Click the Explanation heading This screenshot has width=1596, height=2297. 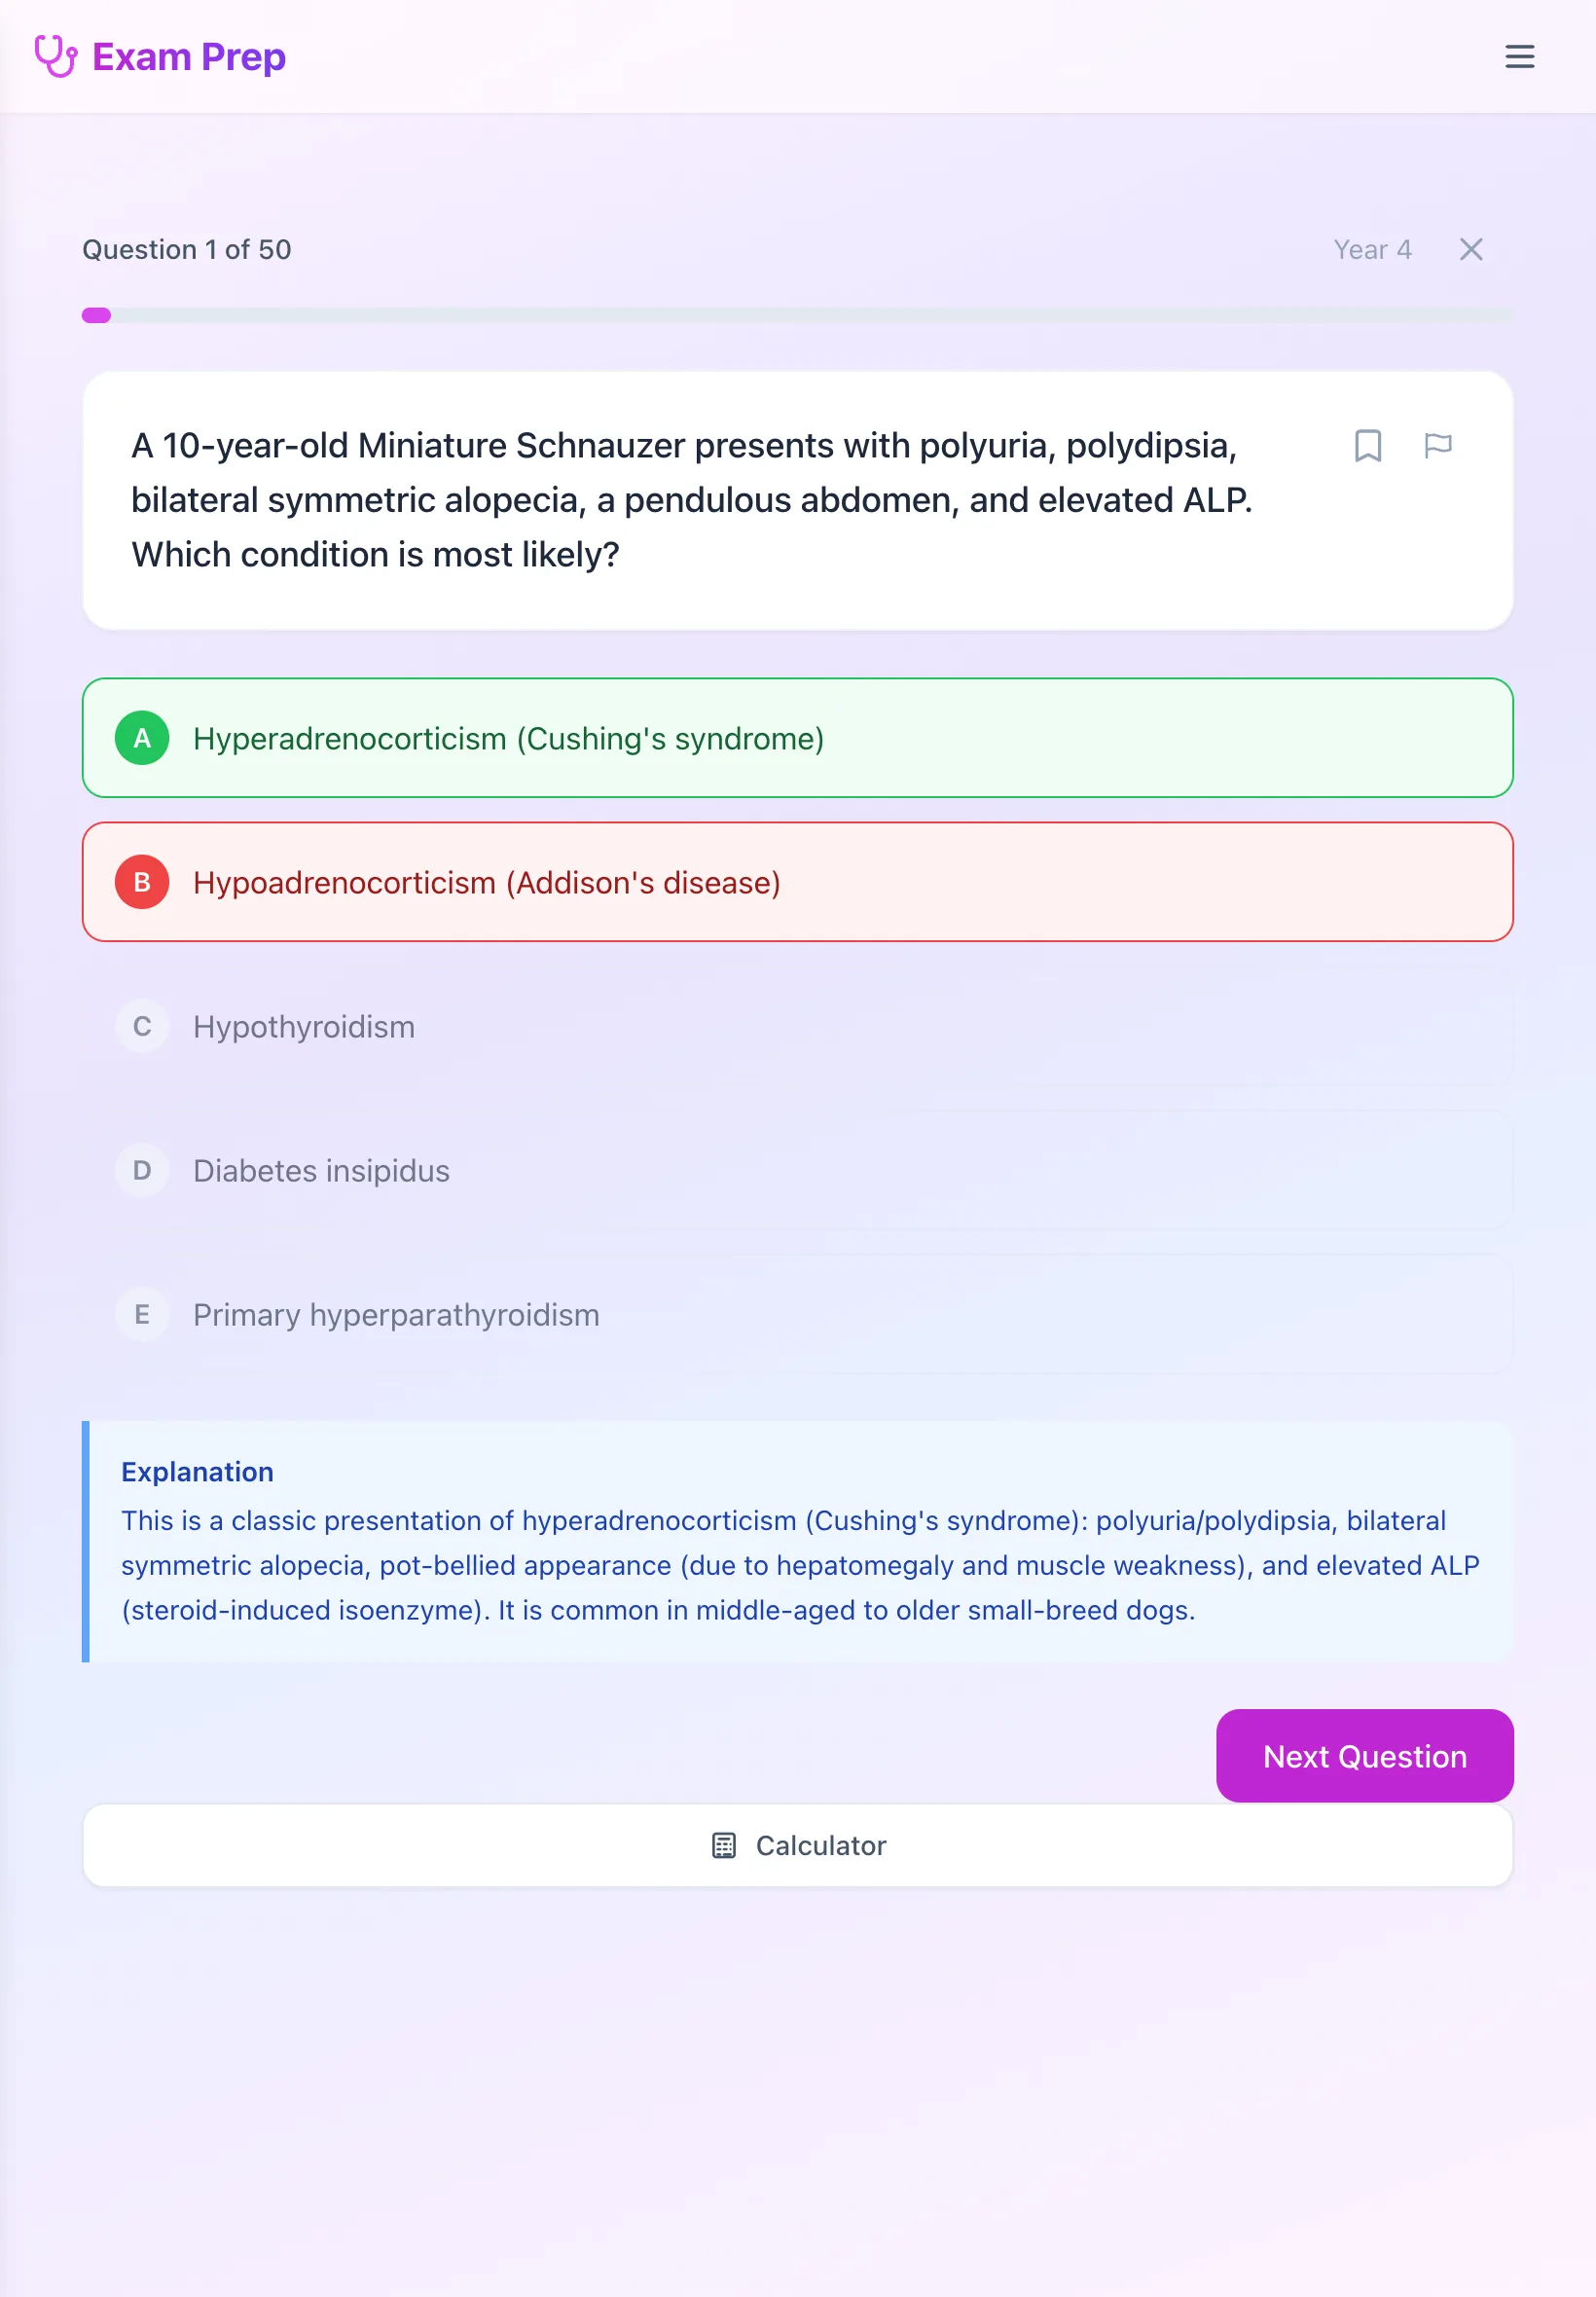pos(197,1472)
